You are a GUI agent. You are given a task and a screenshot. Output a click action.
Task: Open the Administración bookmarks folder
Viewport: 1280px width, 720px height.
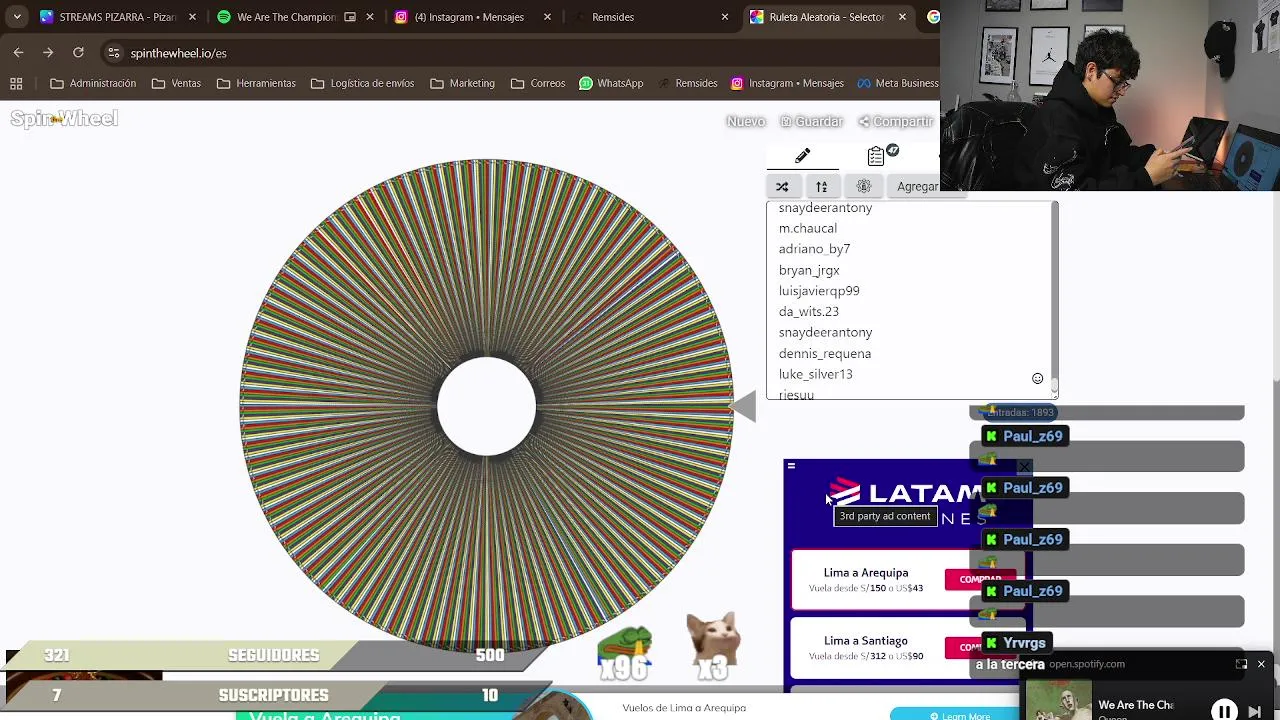[93, 83]
